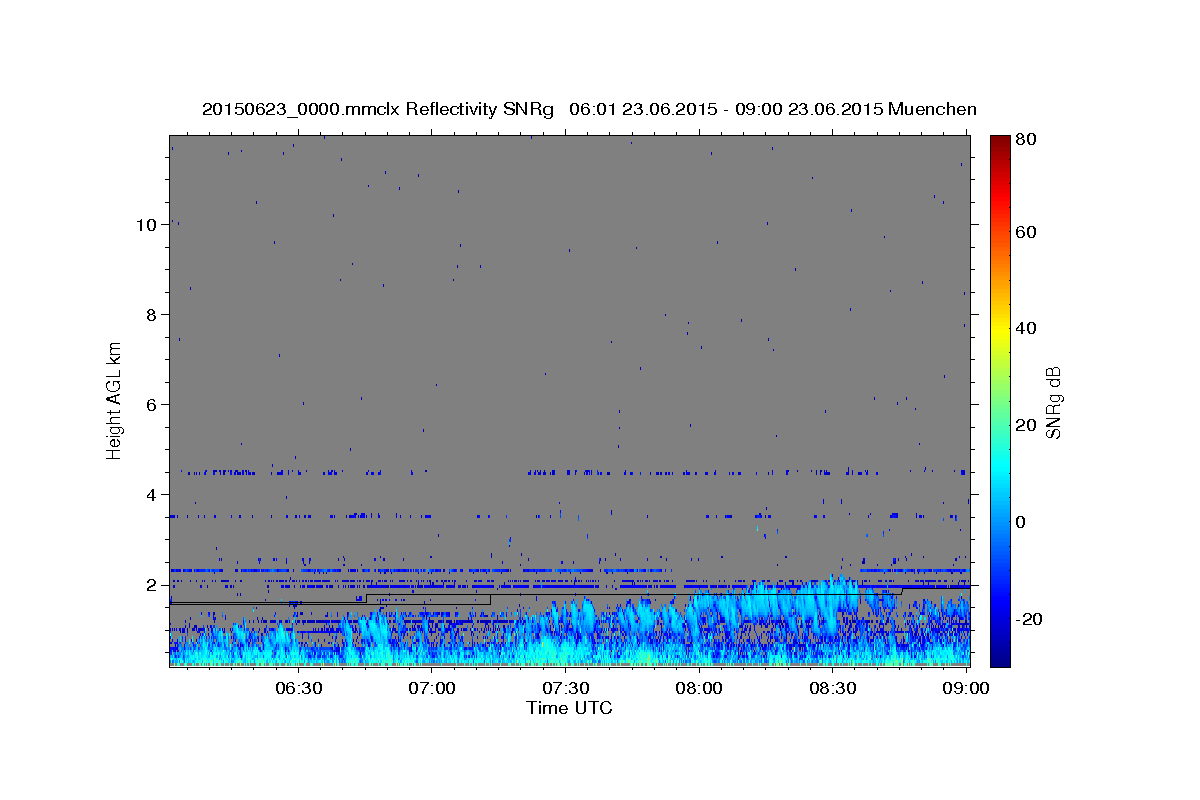This screenshot has height=800, width=1200.
Task: Click the 08:00 time tick label
Action: coord(699,689)
